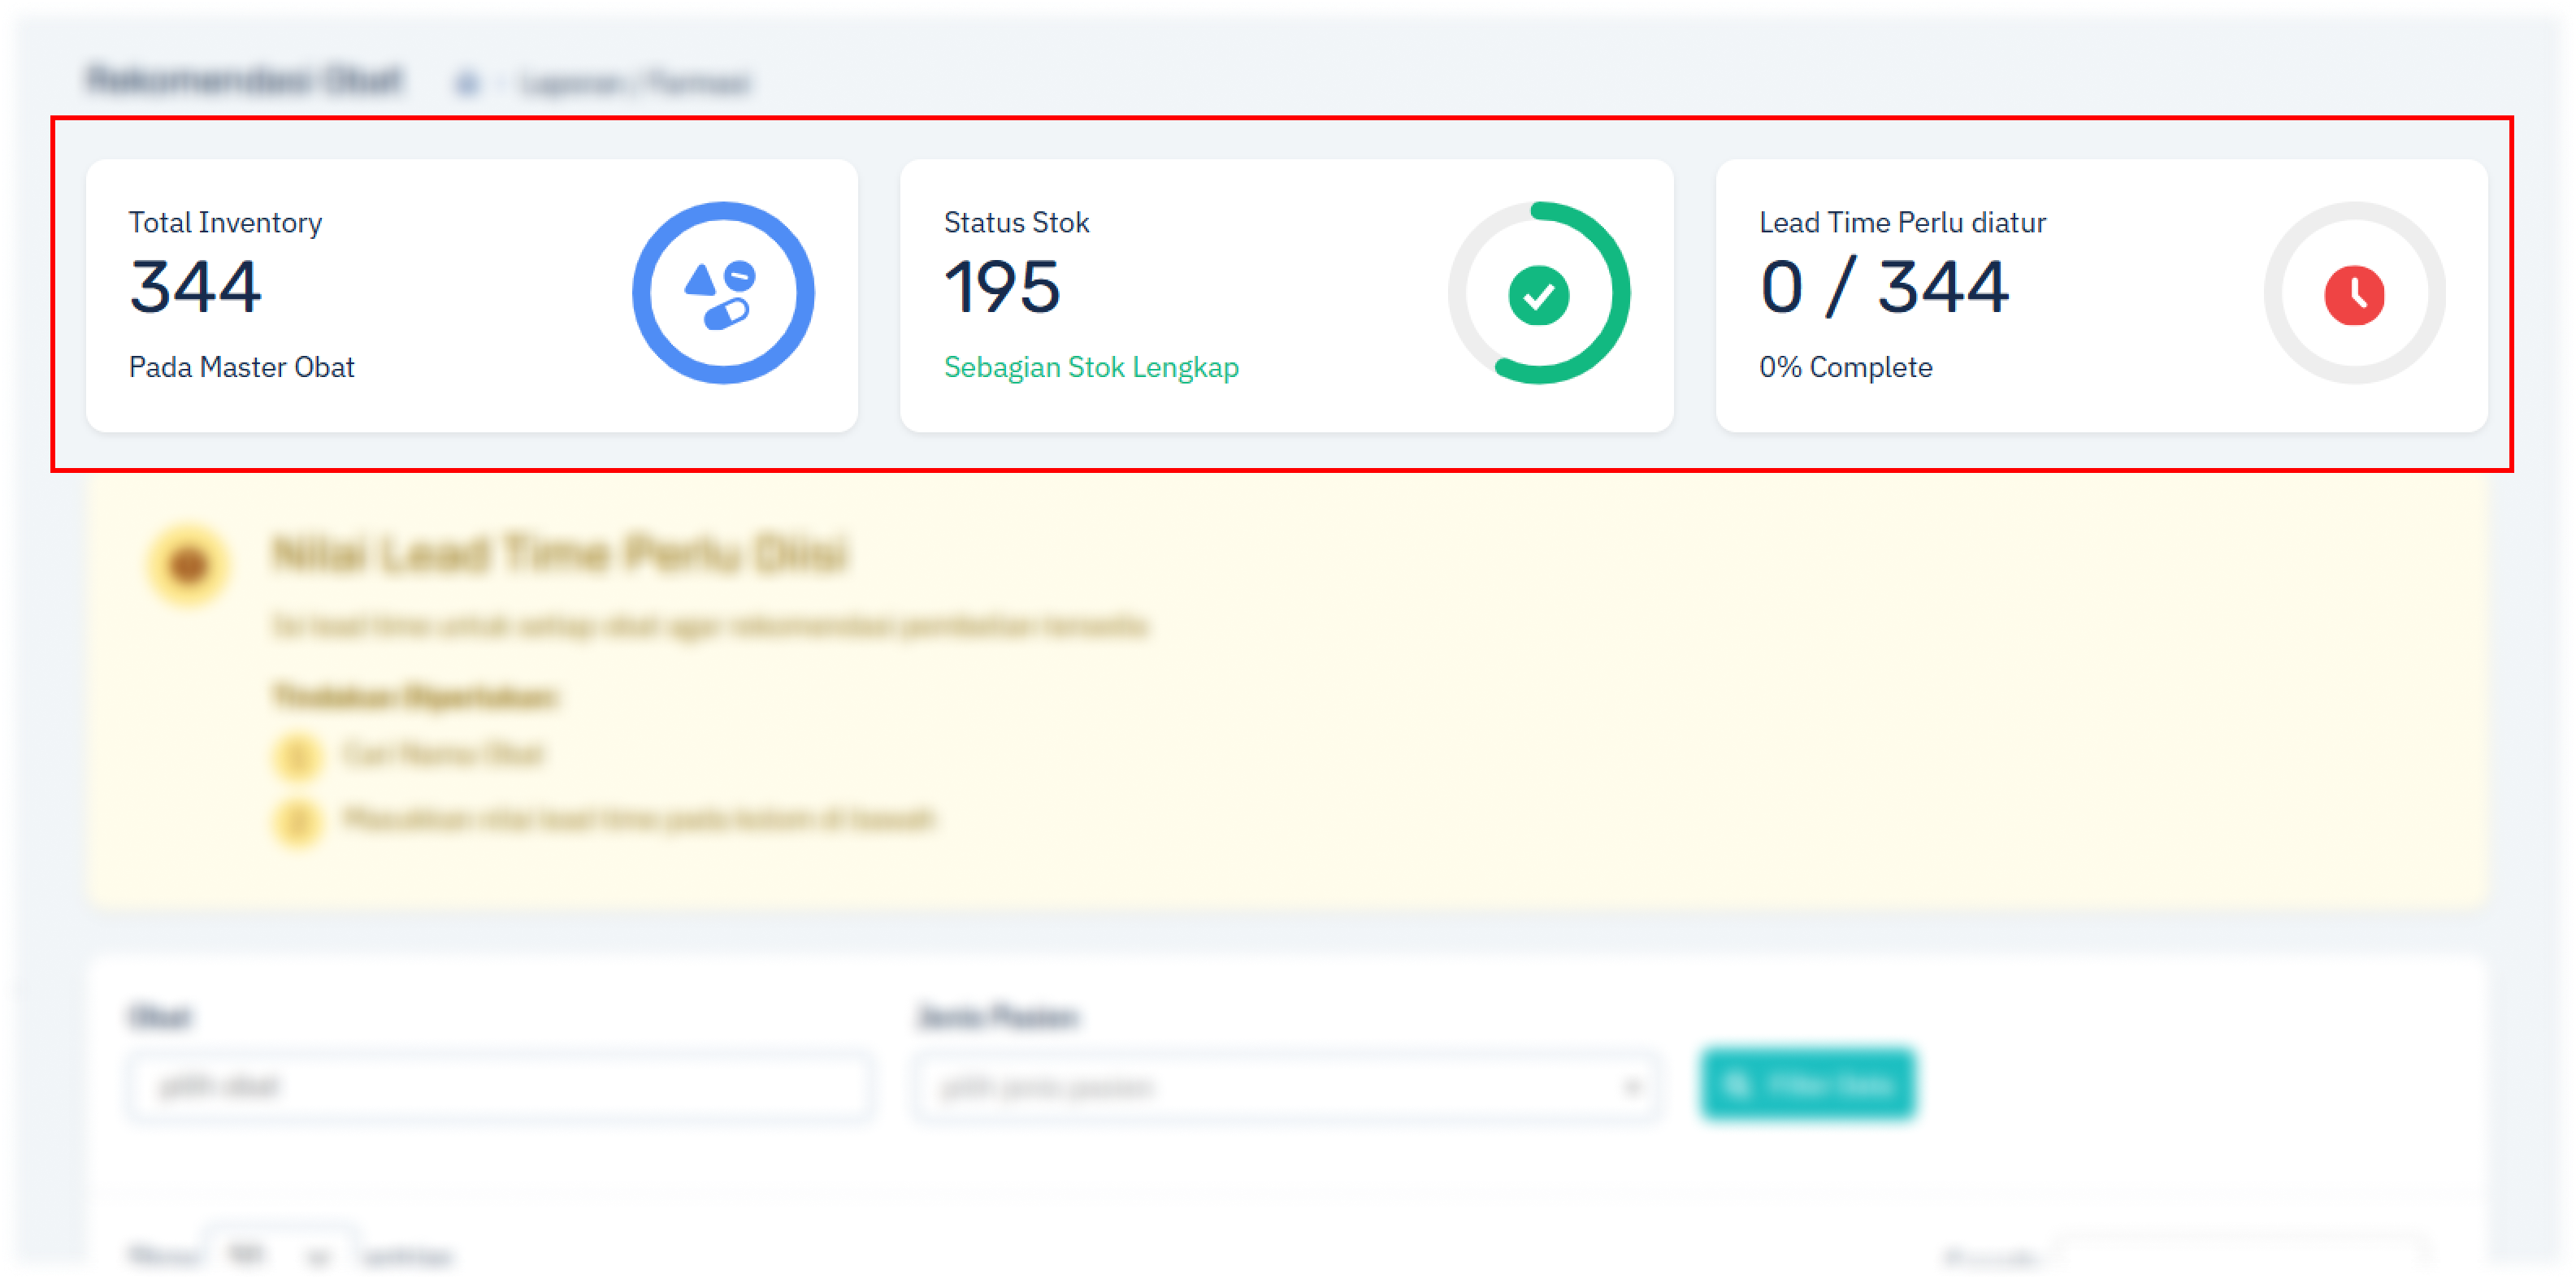Click the green checkmark icon in Status Stok
The width and height of the screenshot is (2576, 1279).
(1538, 296)
